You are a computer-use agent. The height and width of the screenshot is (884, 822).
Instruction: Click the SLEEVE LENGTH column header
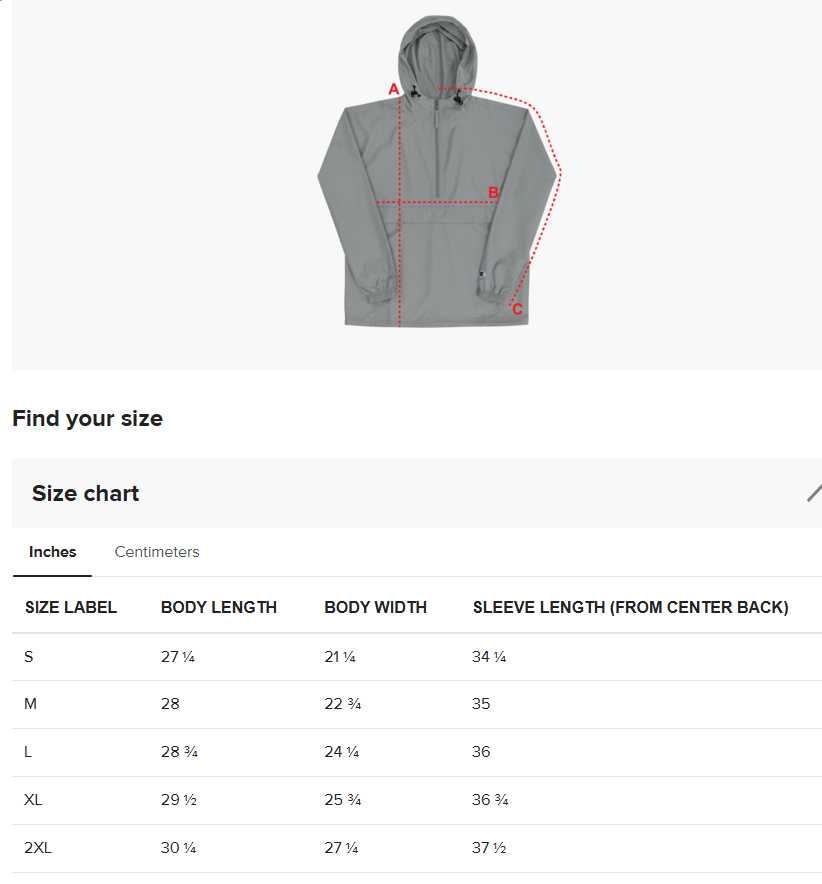coord(630,607)
